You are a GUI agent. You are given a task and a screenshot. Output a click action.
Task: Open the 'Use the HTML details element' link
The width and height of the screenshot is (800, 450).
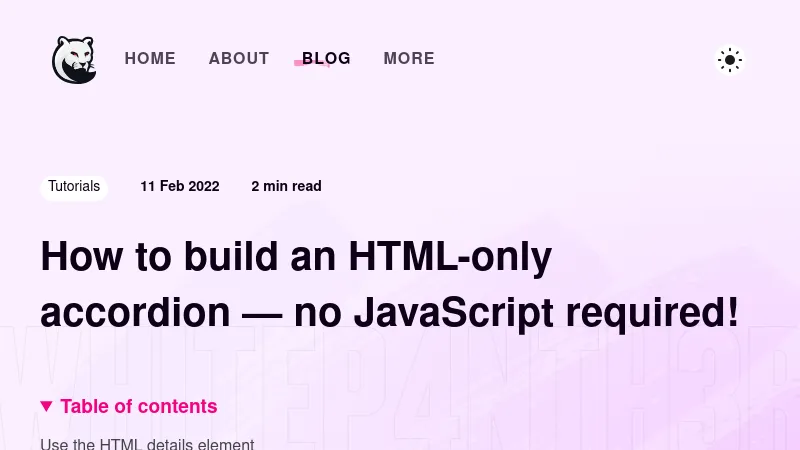(147, 443)
